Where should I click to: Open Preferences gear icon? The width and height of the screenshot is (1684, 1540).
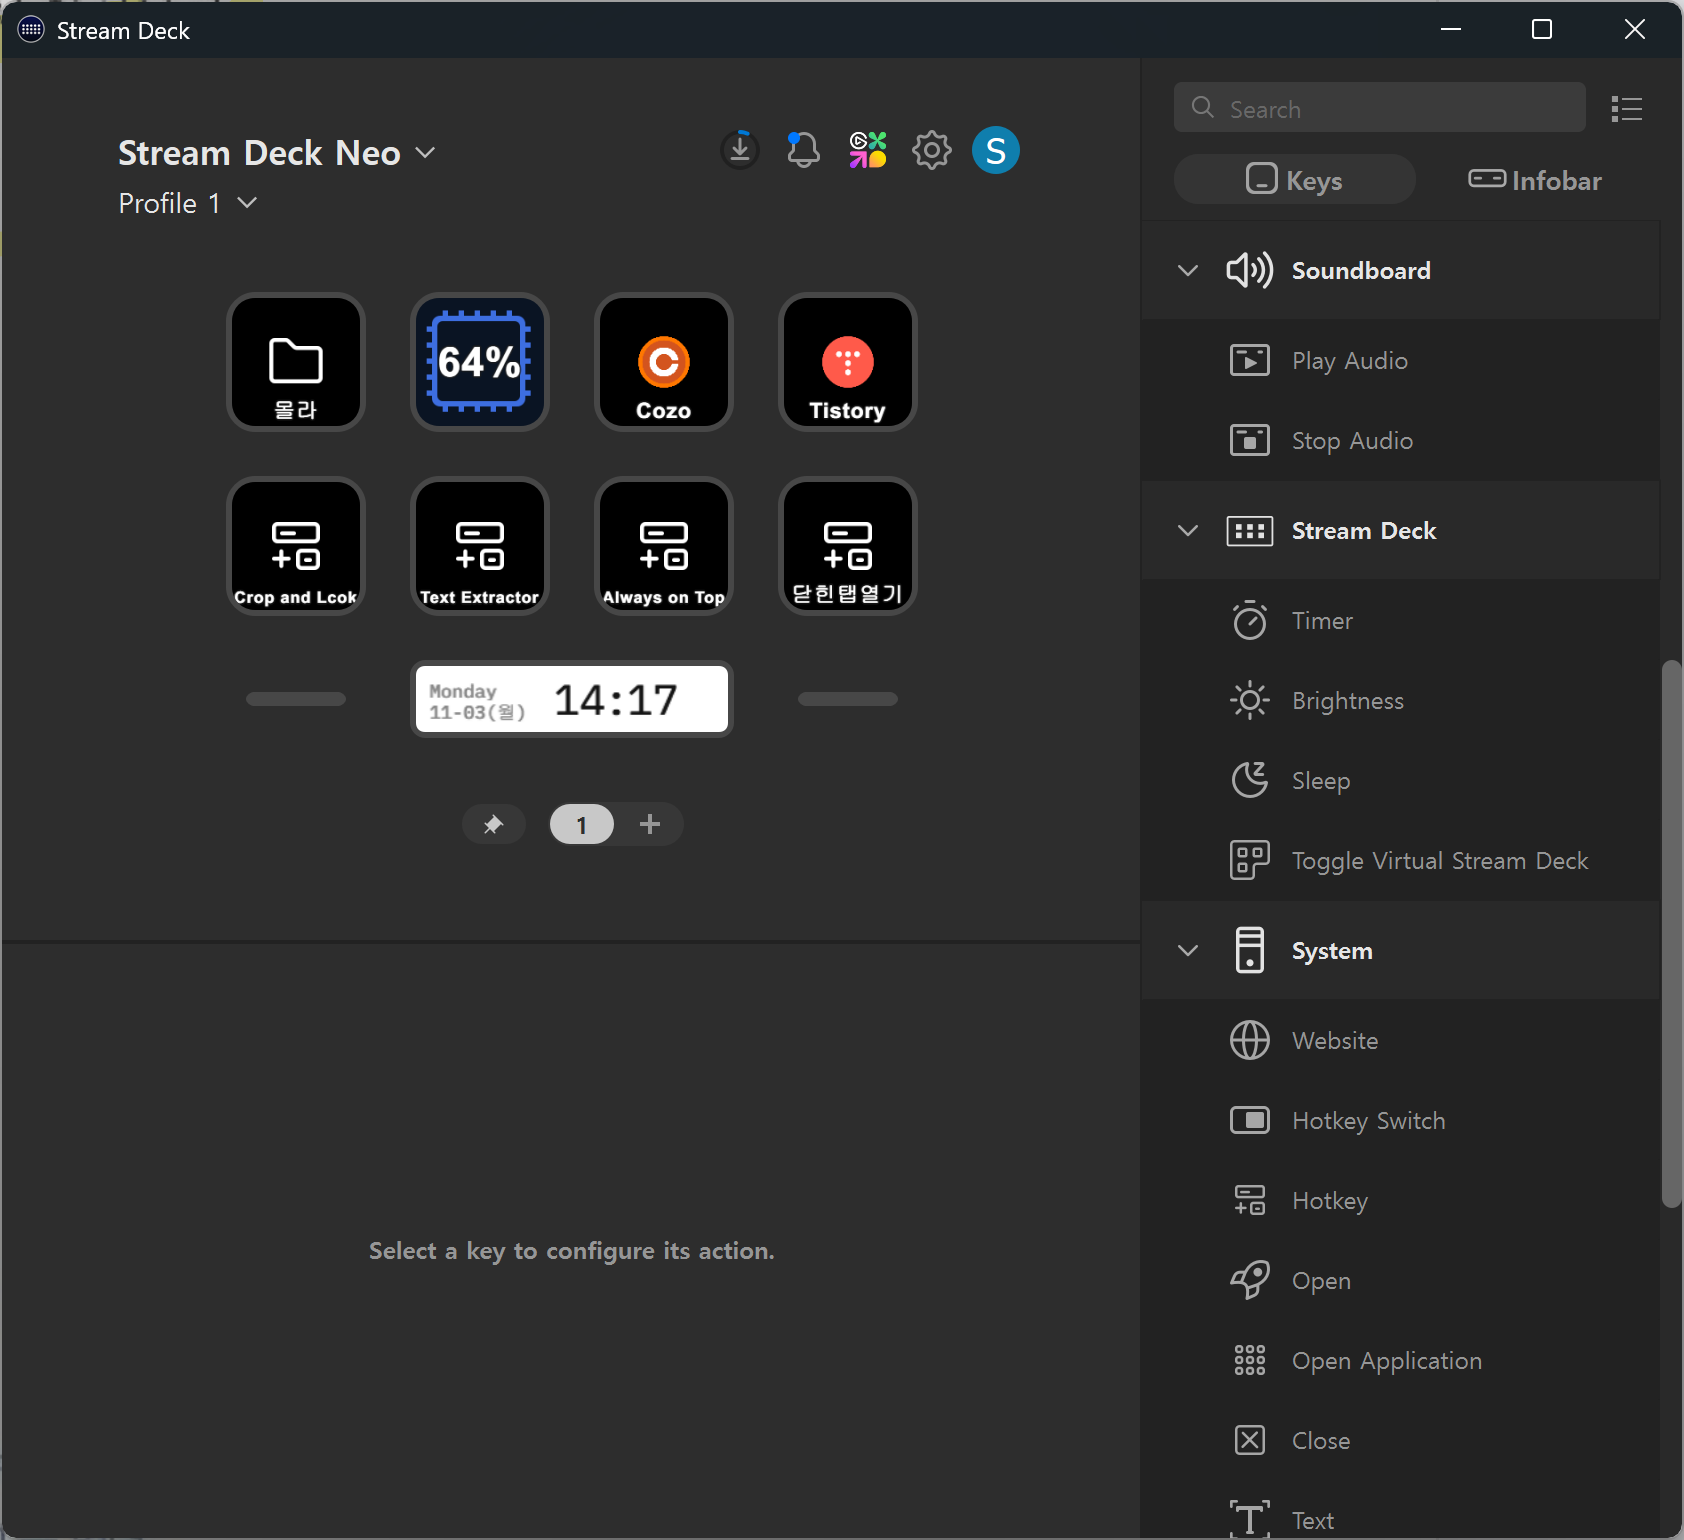pyautogui.click(x=932, y=151)
